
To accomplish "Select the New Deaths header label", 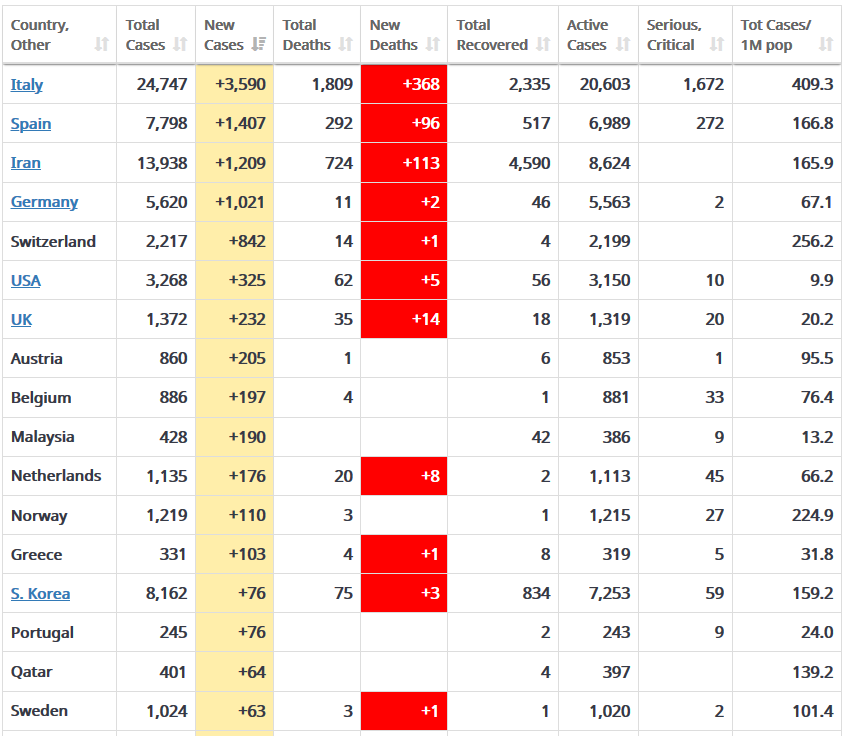I will [x=393, y=35].
